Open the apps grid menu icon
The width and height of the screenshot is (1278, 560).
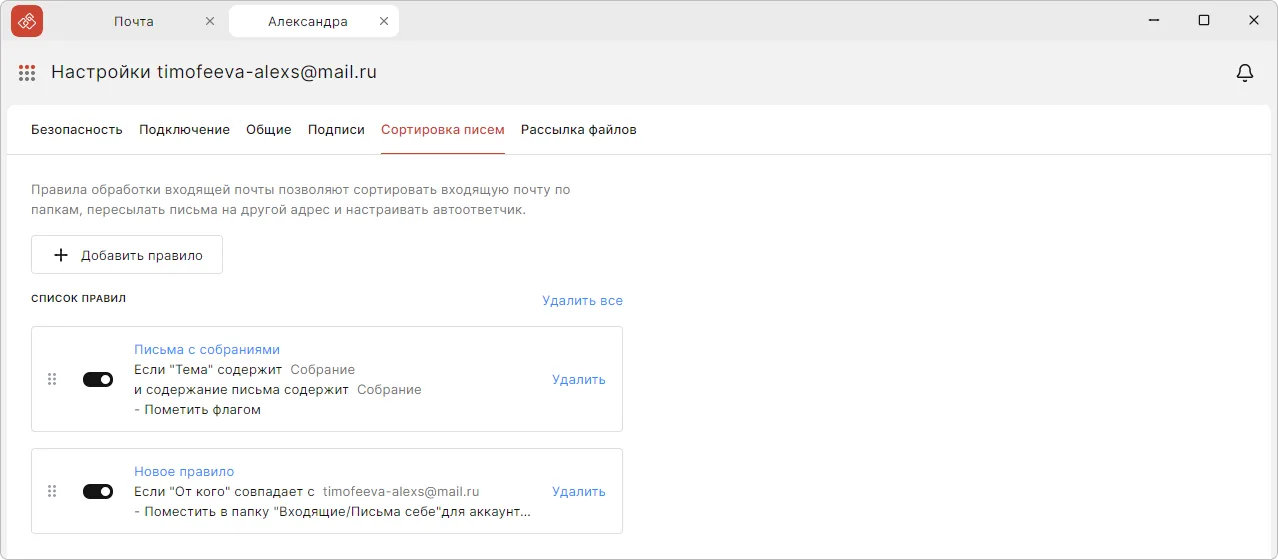pyautogui.click(x=27, y=73)
